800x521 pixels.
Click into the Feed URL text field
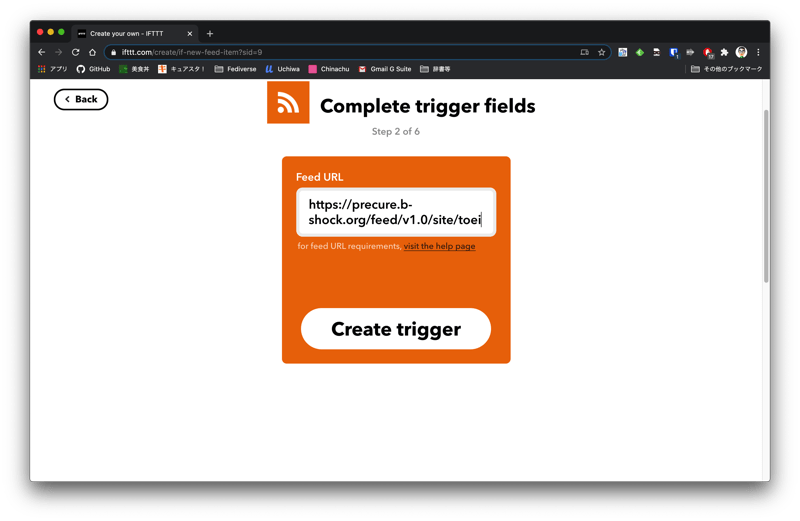396,212
